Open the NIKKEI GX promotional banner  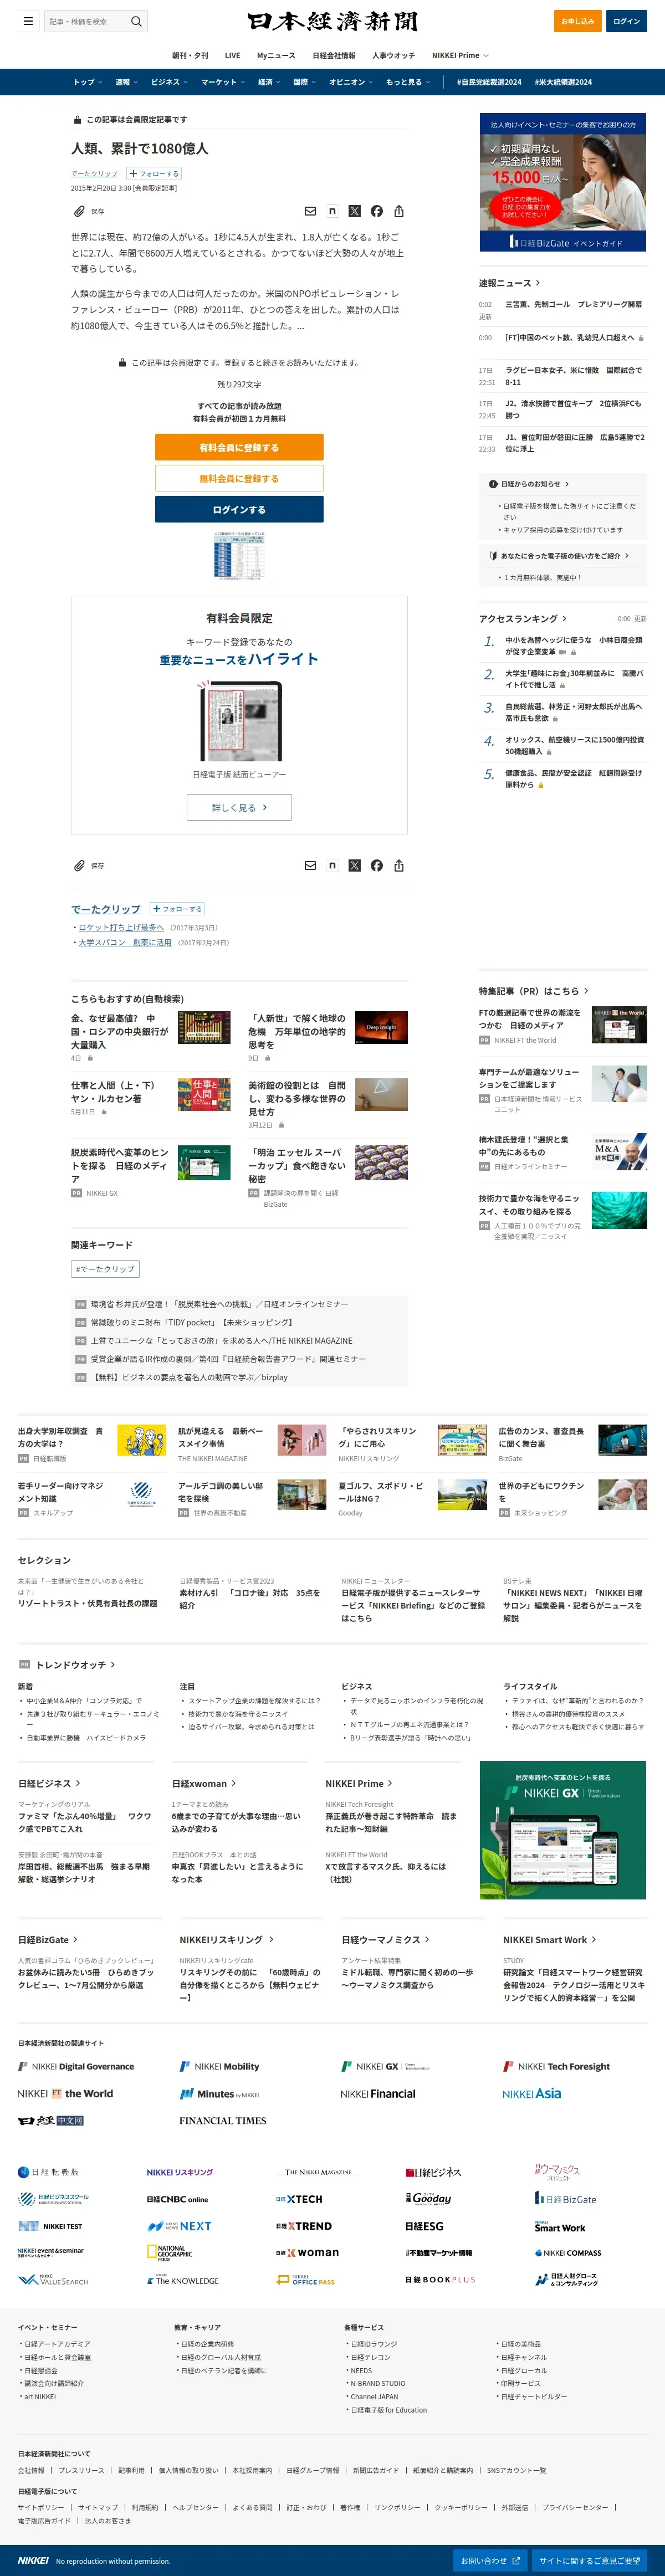(x=563, y=1830)
